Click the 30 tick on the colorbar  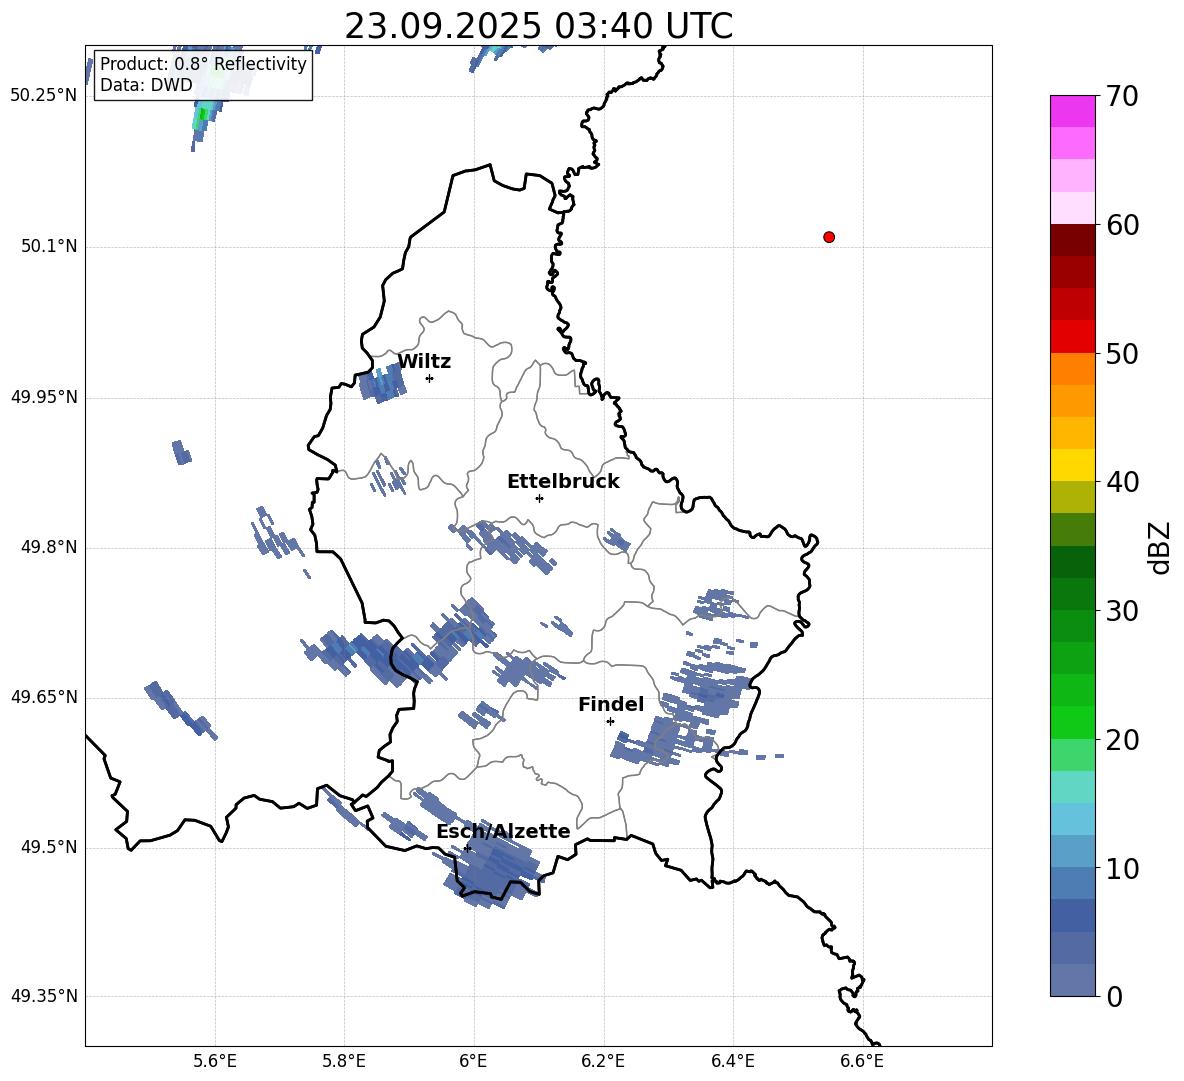(1122, 611)
